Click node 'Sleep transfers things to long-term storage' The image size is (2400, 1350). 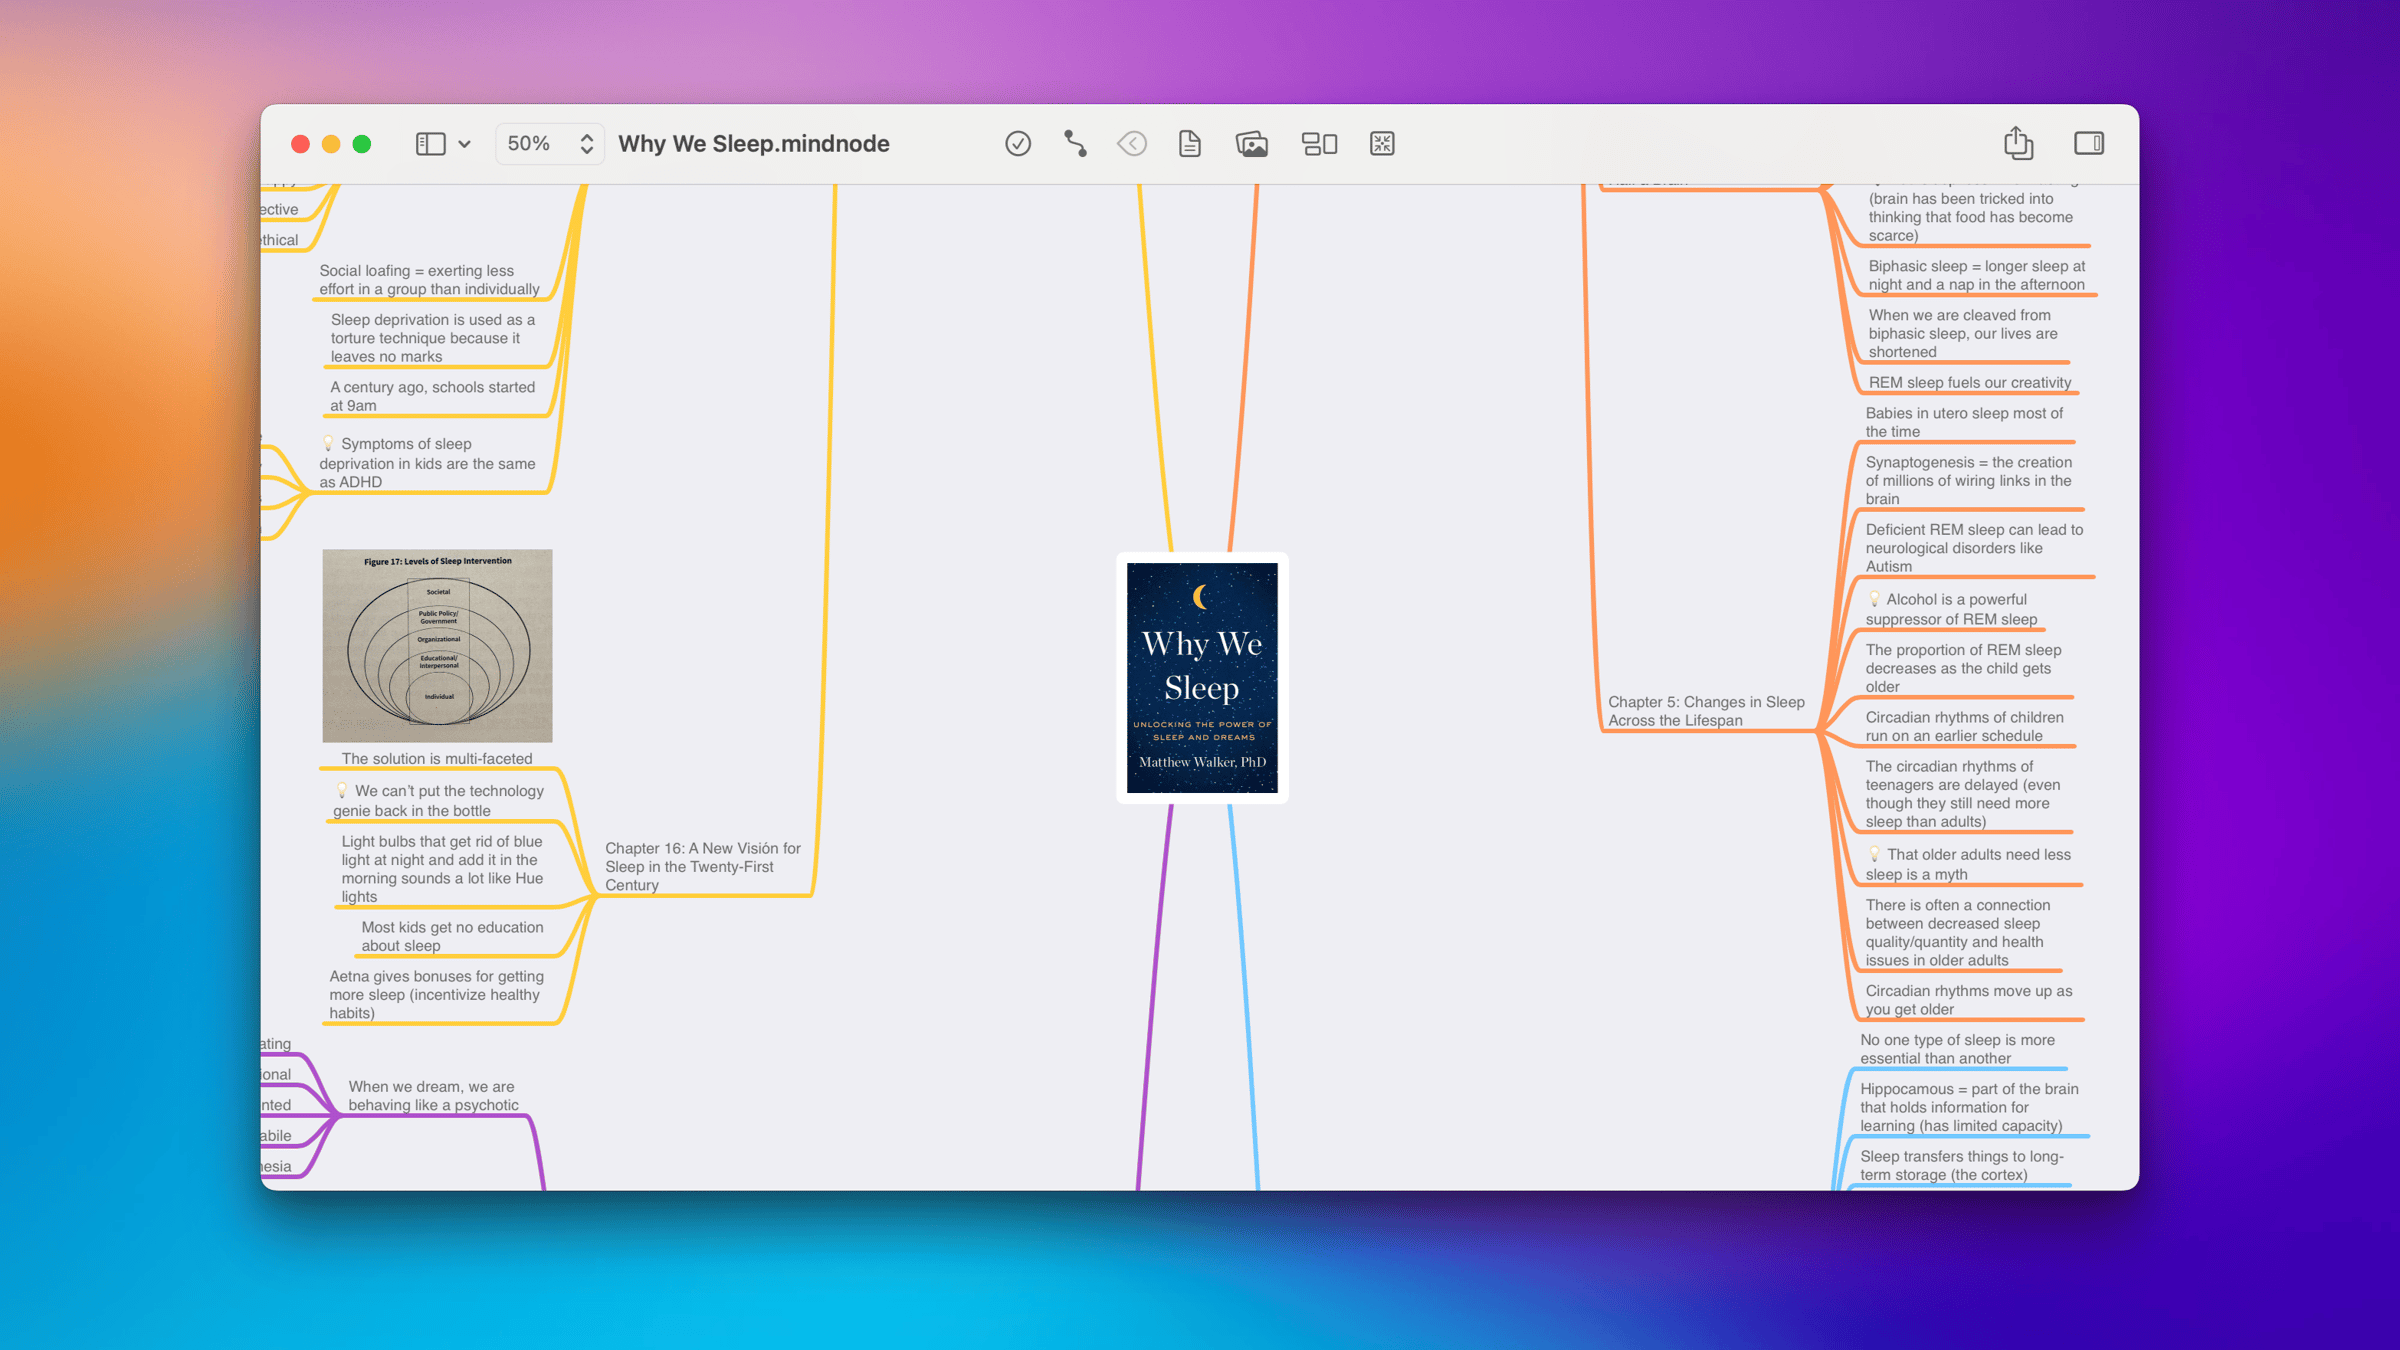coord(1962,1165)
